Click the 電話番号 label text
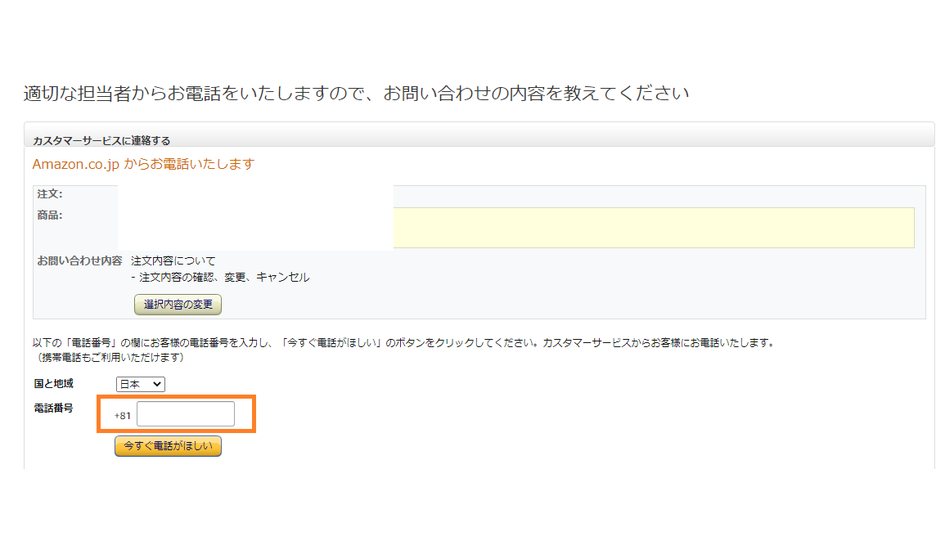This screenshot has width=936, height=533. 53,408
